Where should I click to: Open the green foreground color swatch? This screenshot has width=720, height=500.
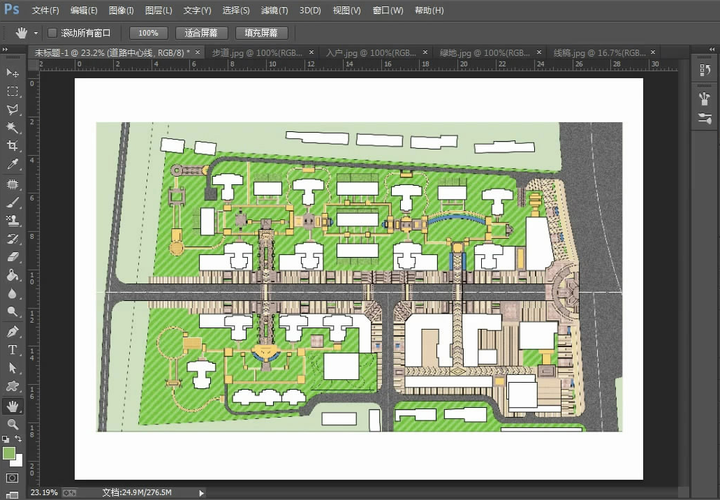8,454
